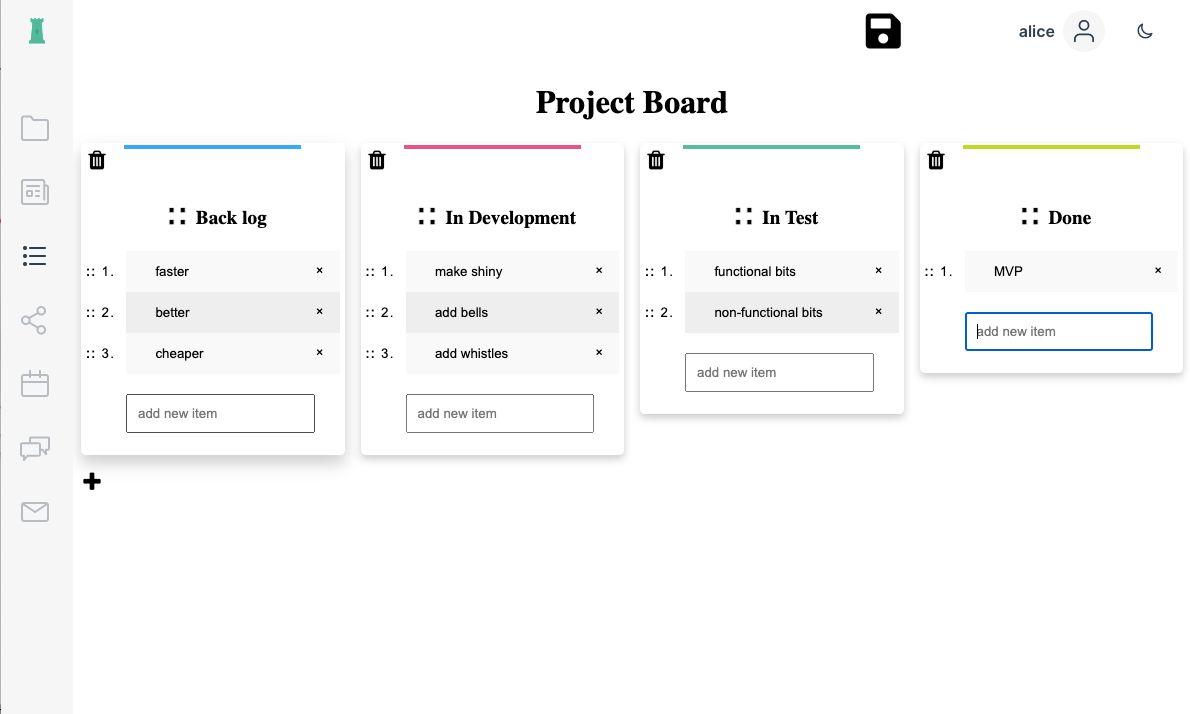This screenshot has height=714, width=1190.
Task: Remove the 'MVP' item from Done
Action: [x=1158, y=270]
